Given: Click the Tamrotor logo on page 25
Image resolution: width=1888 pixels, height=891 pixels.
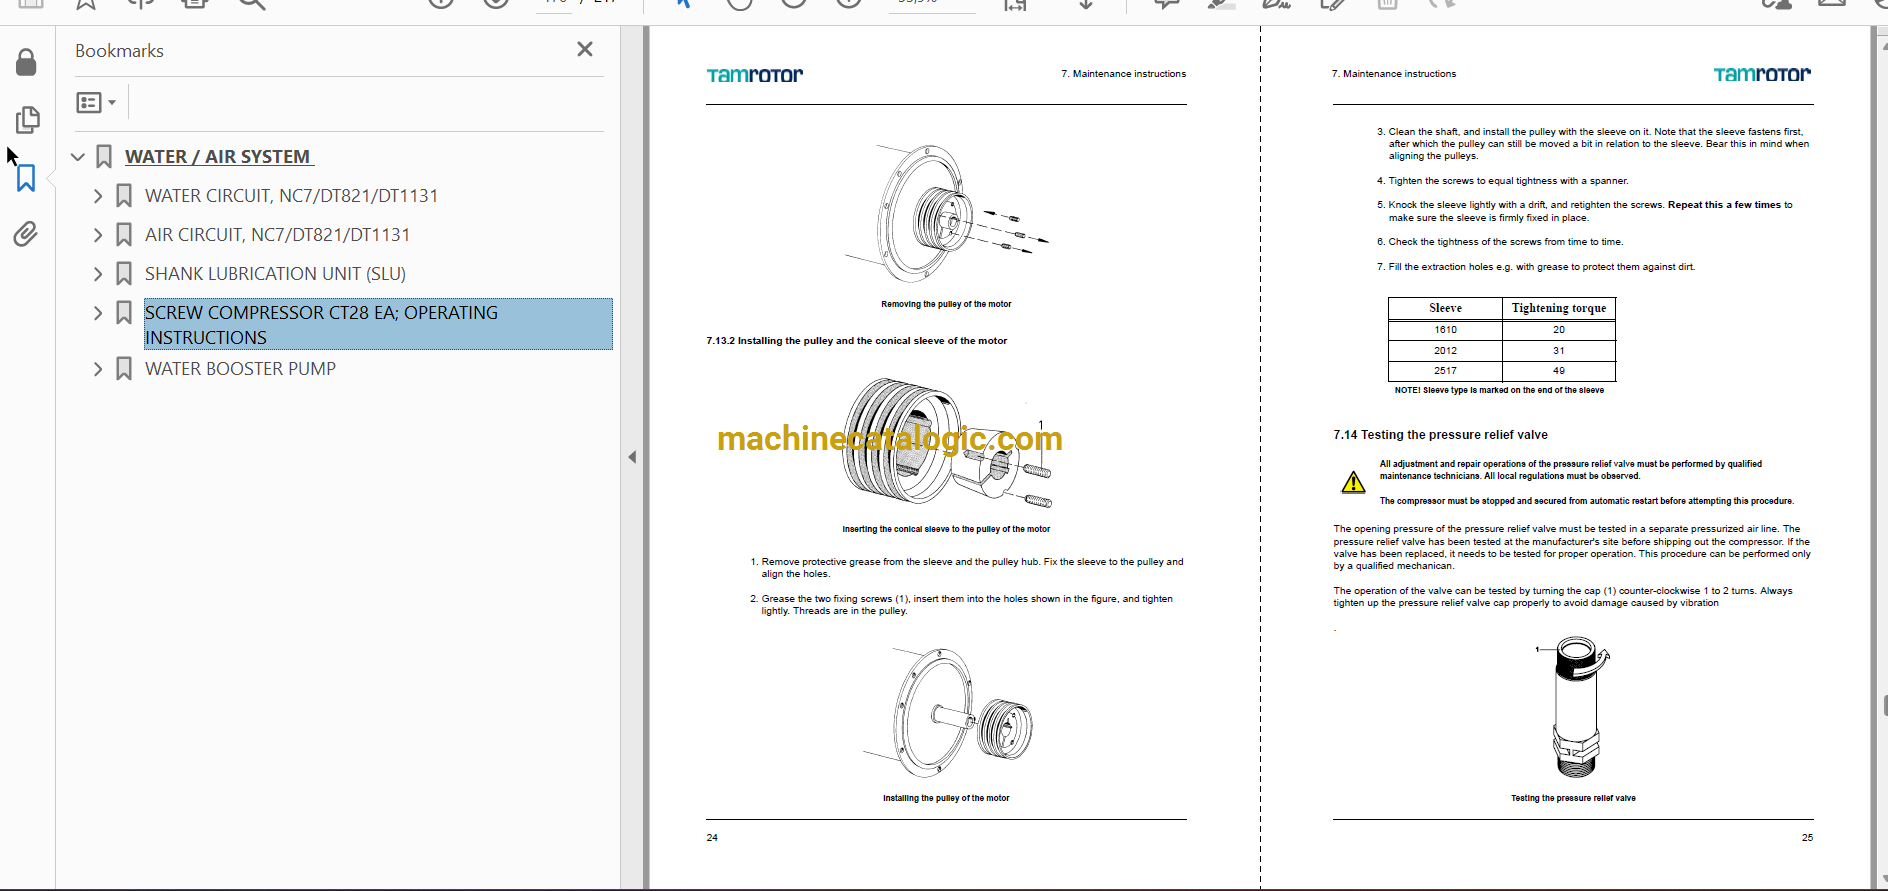Looking at the screenshot, I should click(x=1762, y=75).
